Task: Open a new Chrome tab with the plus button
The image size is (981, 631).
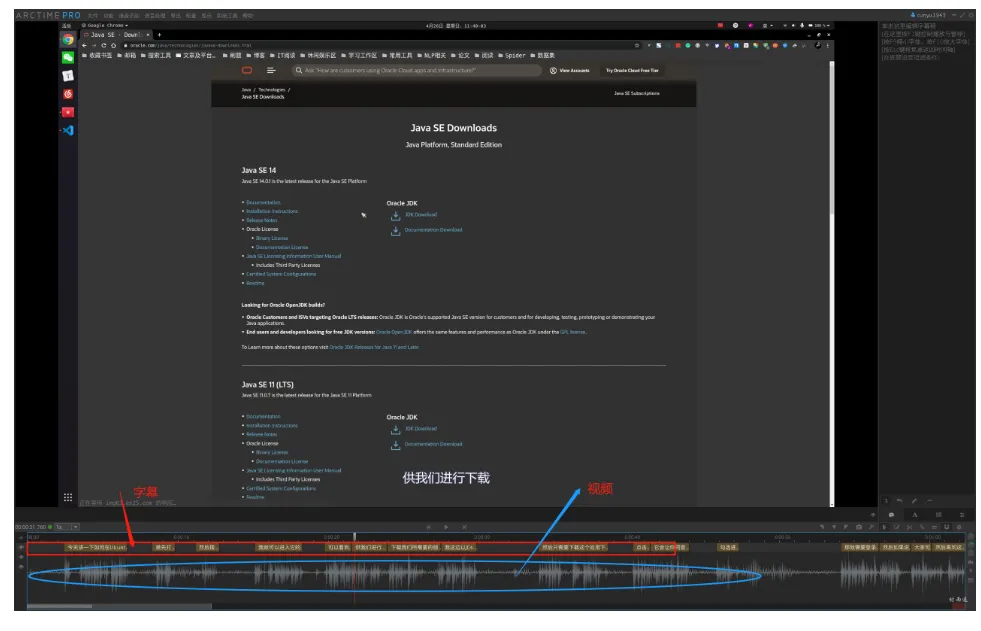Action: (x=159, y=34)
